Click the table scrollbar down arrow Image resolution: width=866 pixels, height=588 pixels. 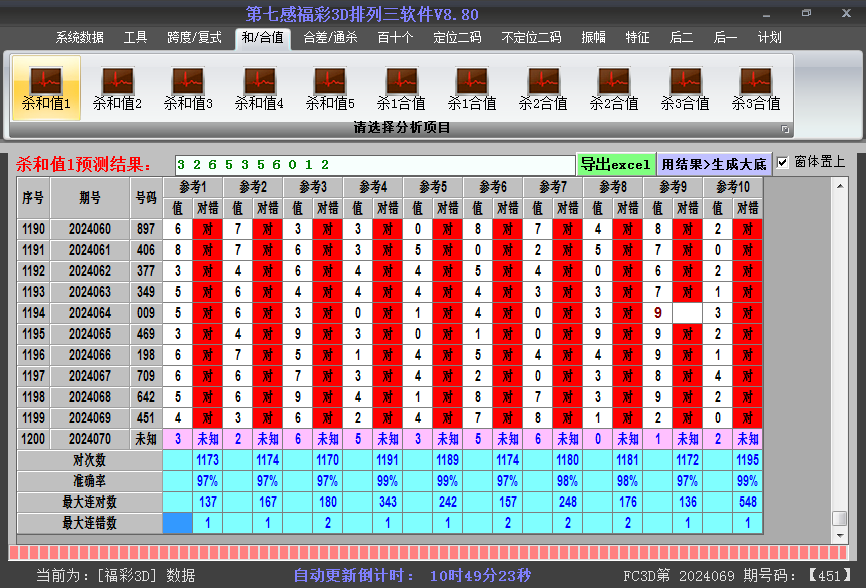click(x=839, y=536)
